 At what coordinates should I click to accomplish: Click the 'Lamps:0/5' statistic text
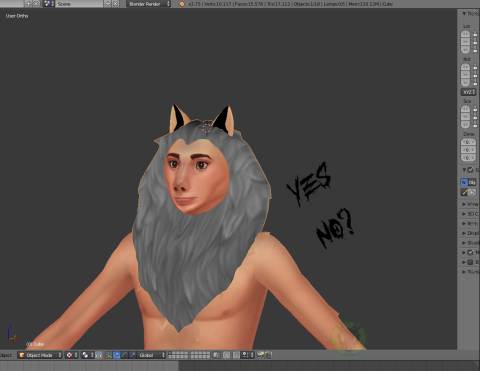click(335, 4)
